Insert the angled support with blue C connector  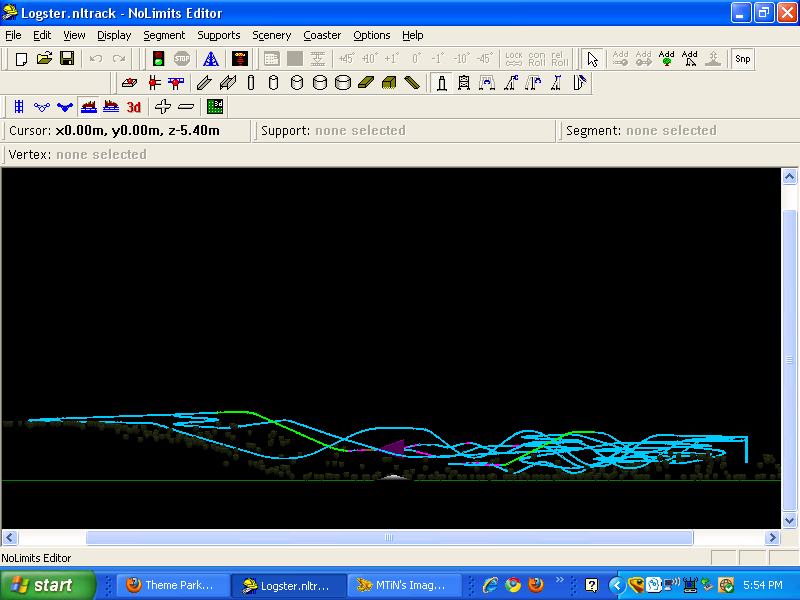pos(510,83)
